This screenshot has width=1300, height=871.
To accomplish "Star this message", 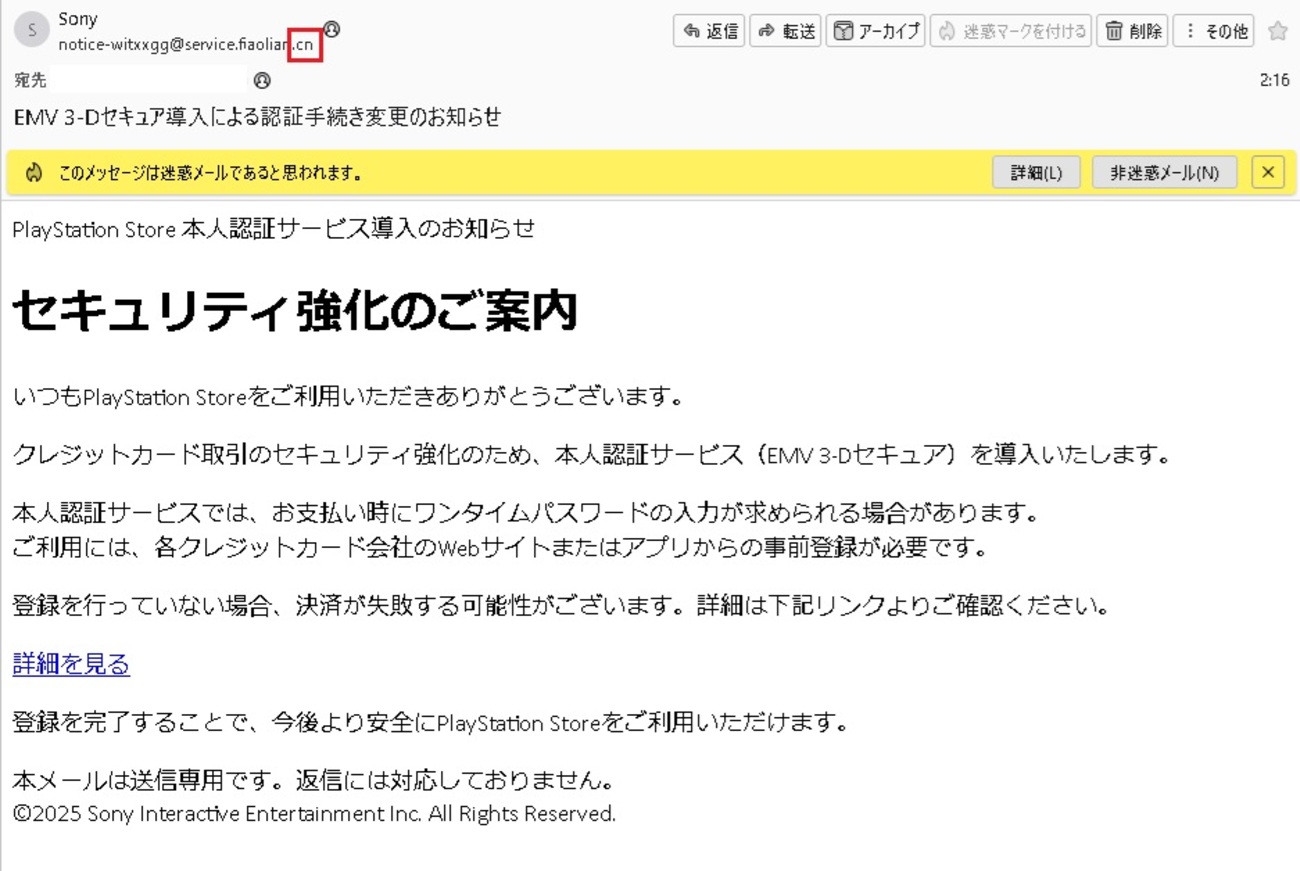I will point(1277,31).
